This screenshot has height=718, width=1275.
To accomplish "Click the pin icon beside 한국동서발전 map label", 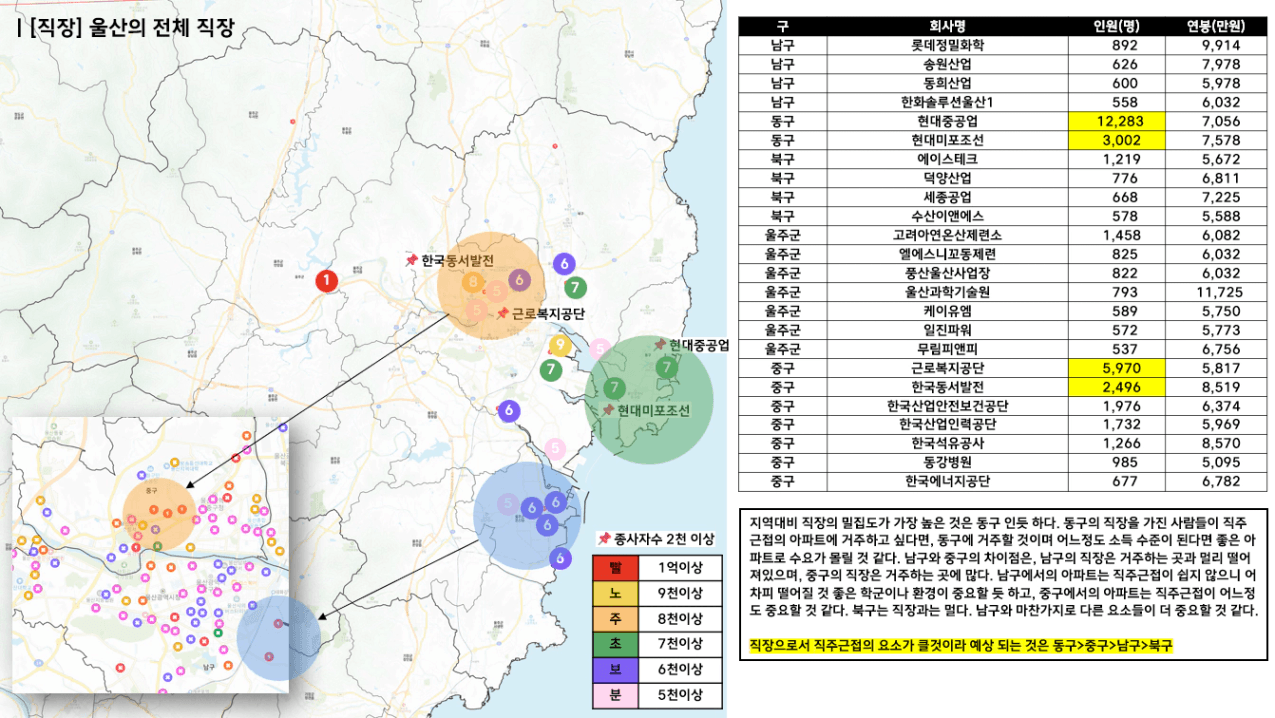I will [411, 260].
